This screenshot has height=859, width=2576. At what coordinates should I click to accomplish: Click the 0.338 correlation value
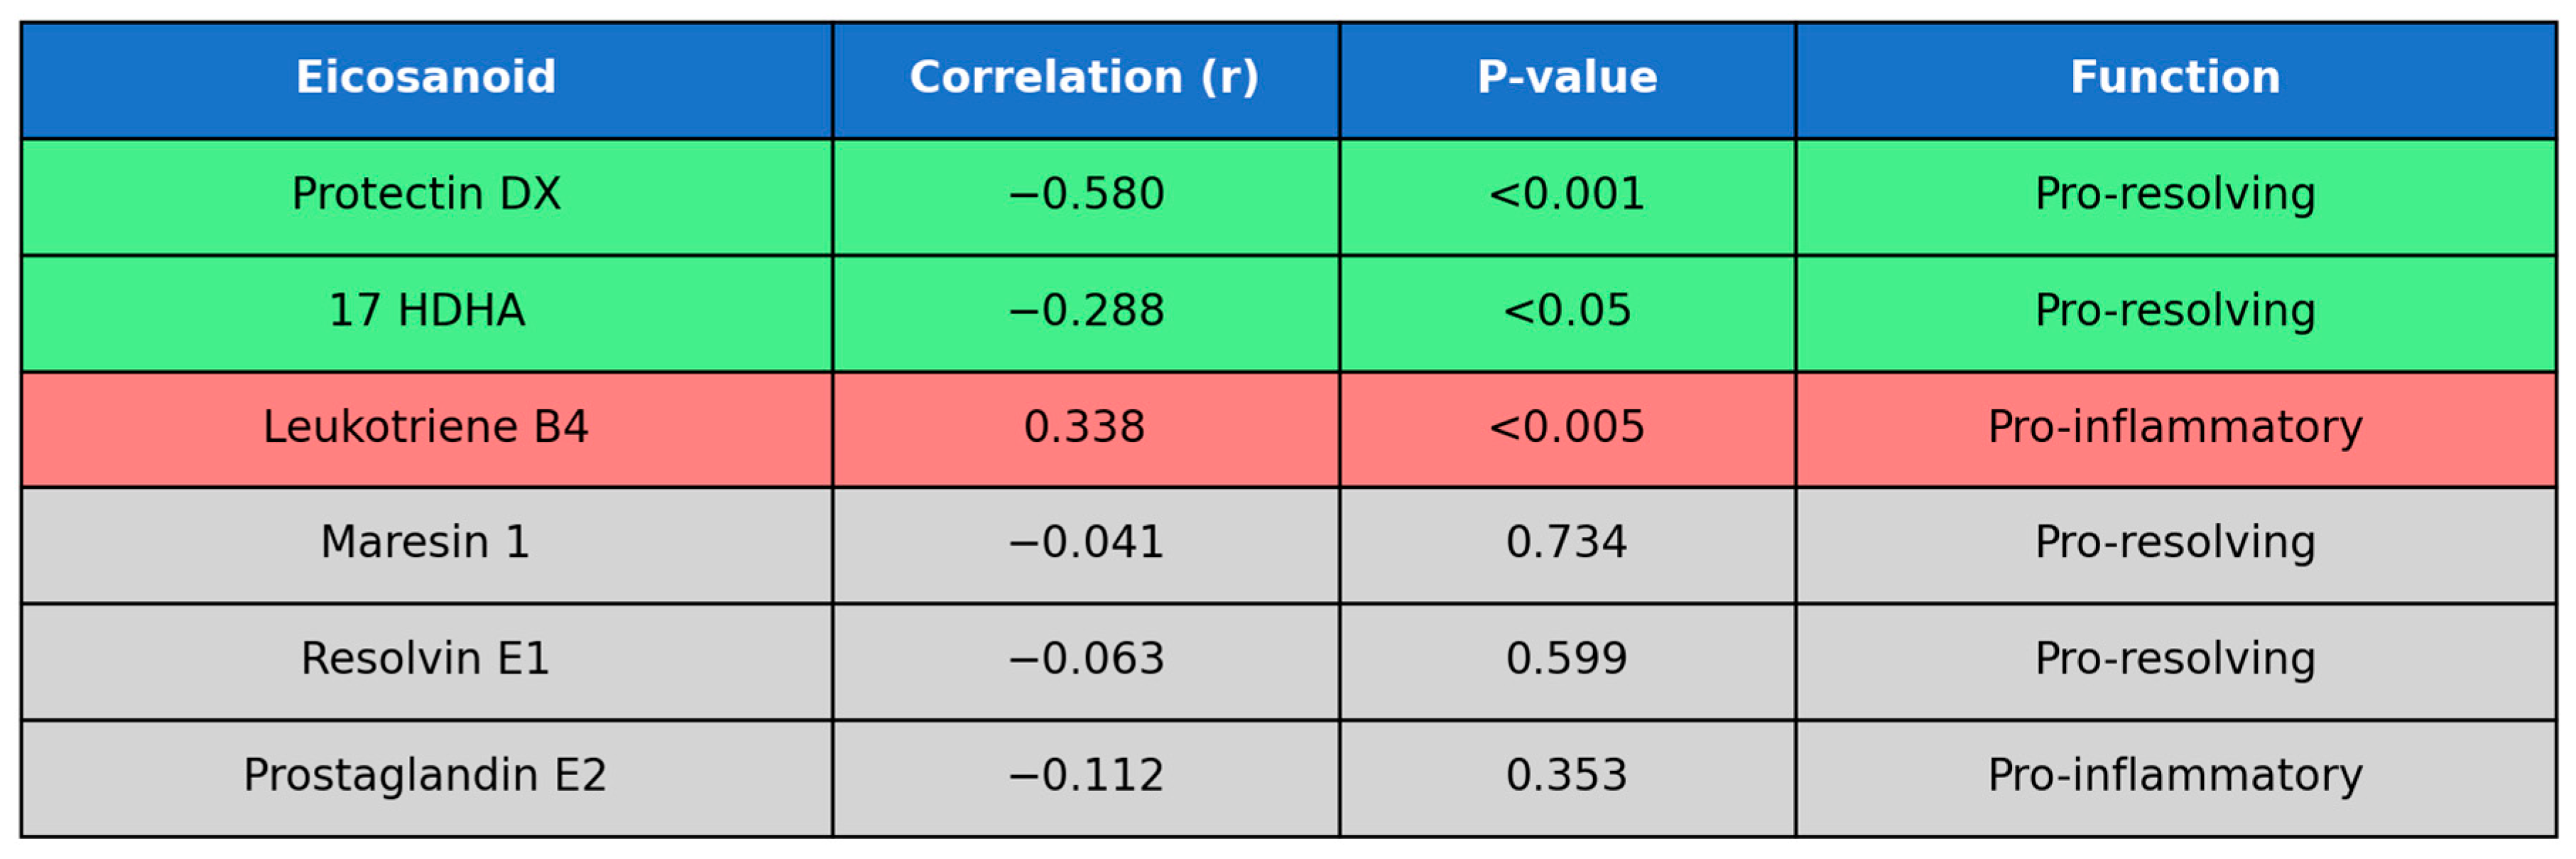[x=1085, y=427]
